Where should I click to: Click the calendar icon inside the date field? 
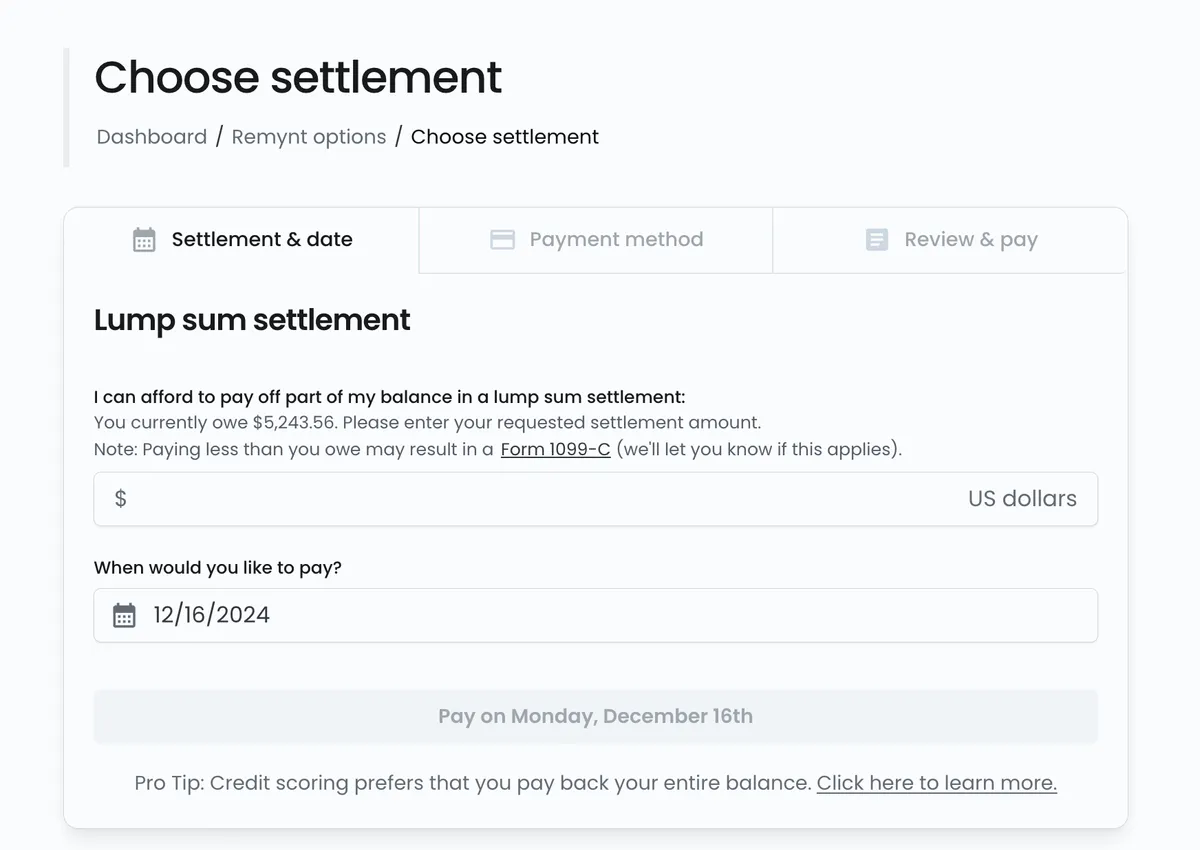pyautogui.click(x=124, y=615)
